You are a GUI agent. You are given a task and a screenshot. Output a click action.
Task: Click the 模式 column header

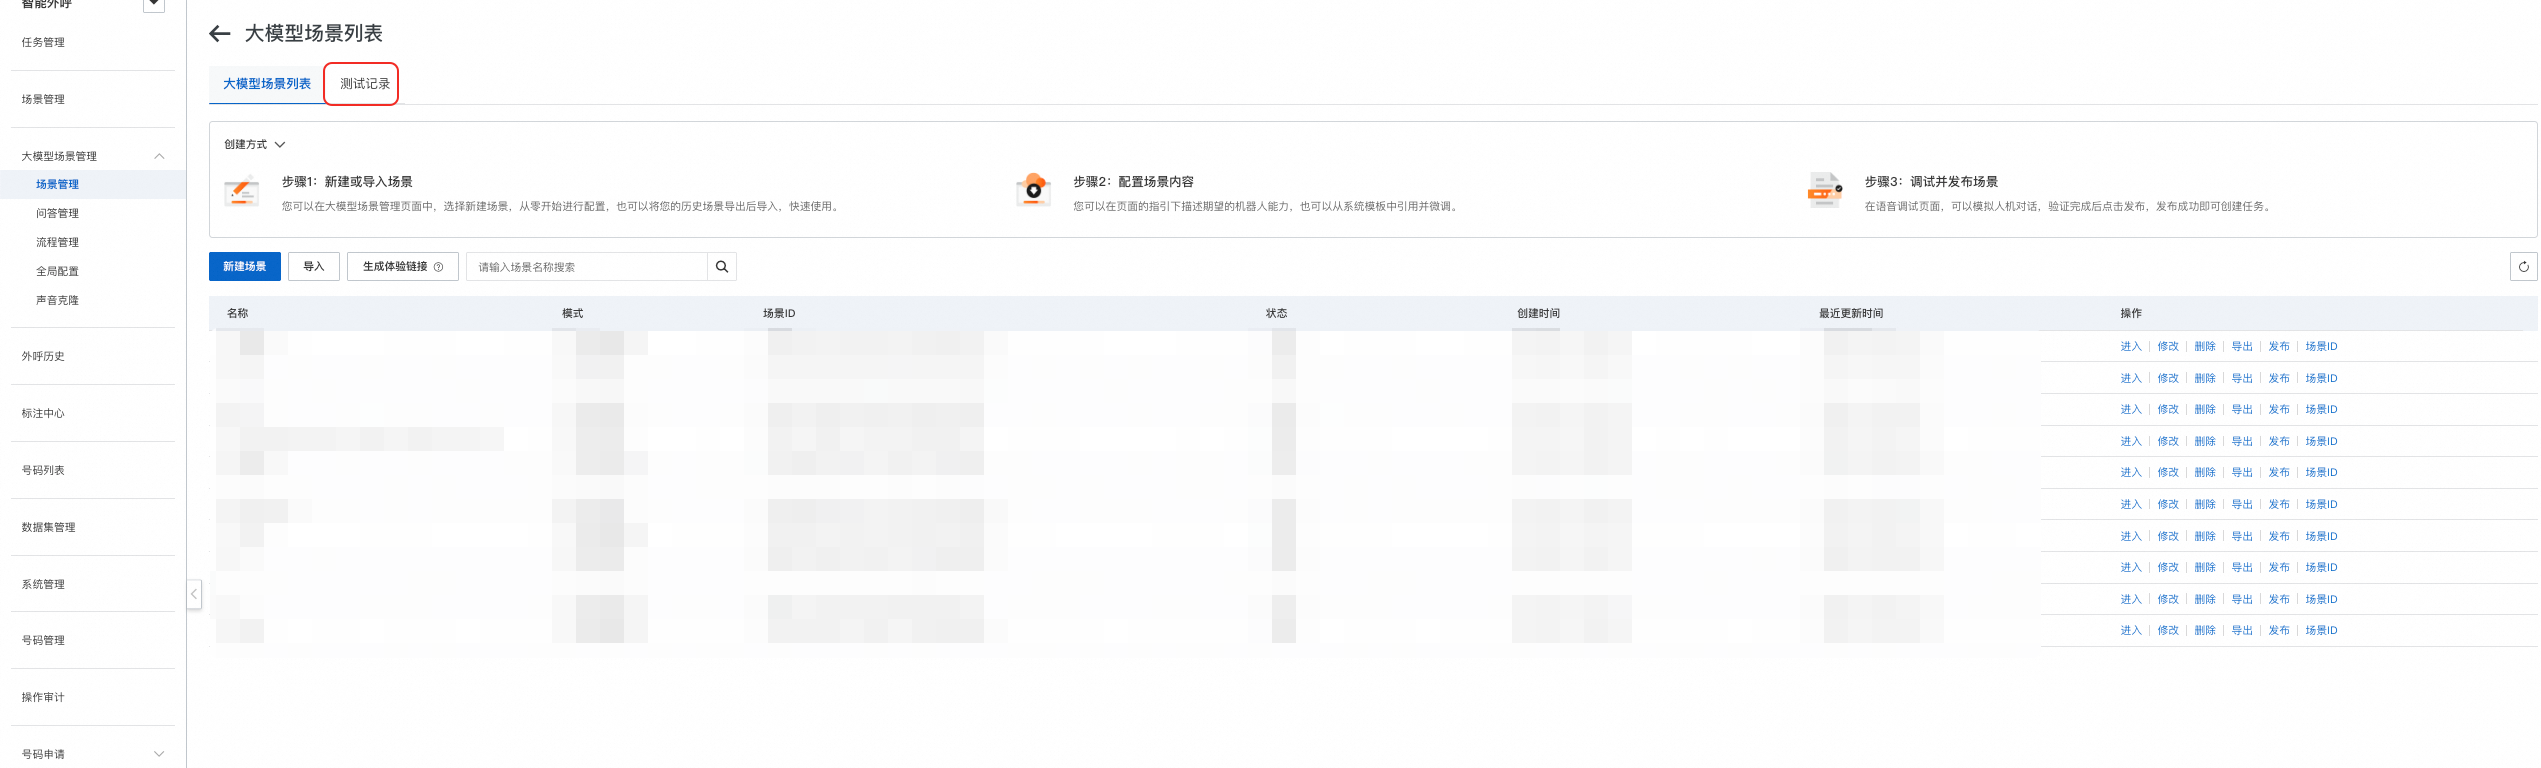[572, 313]
